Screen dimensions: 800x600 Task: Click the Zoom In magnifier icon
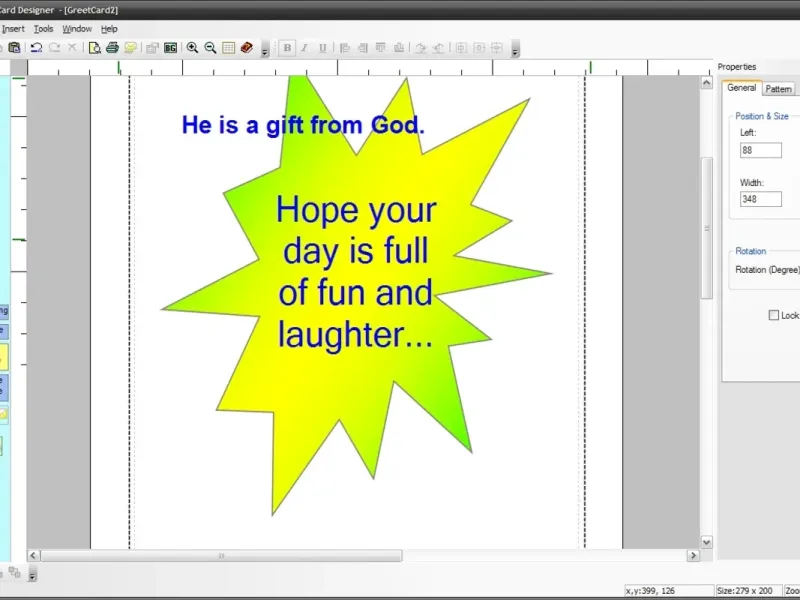tap(192, 47)
